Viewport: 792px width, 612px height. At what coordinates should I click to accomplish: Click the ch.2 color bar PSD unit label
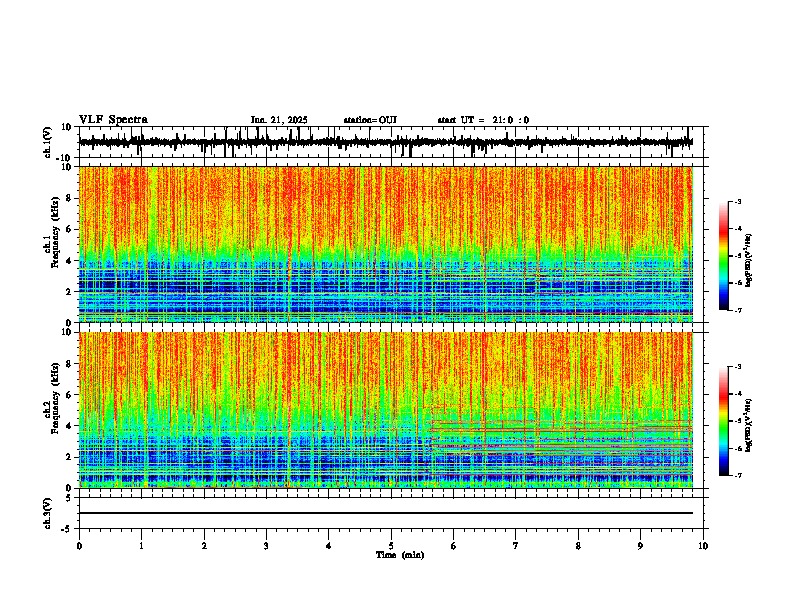(749, 425)
